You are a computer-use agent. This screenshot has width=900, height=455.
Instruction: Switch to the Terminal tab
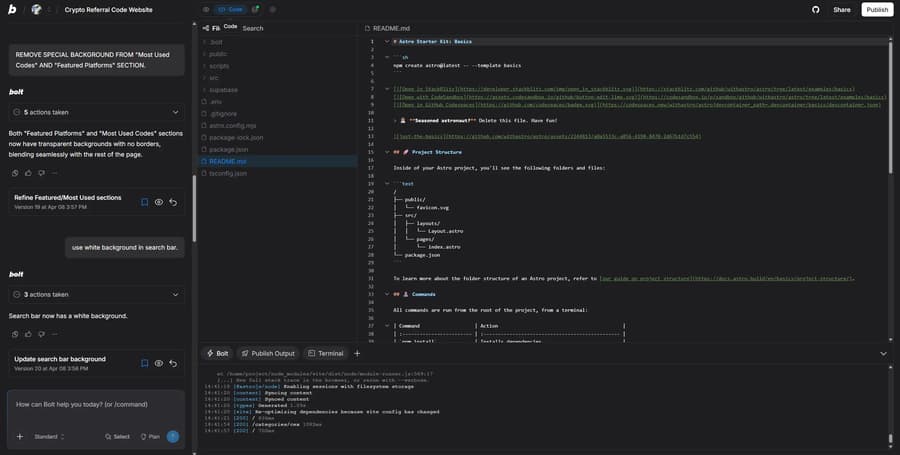(325, 353)
